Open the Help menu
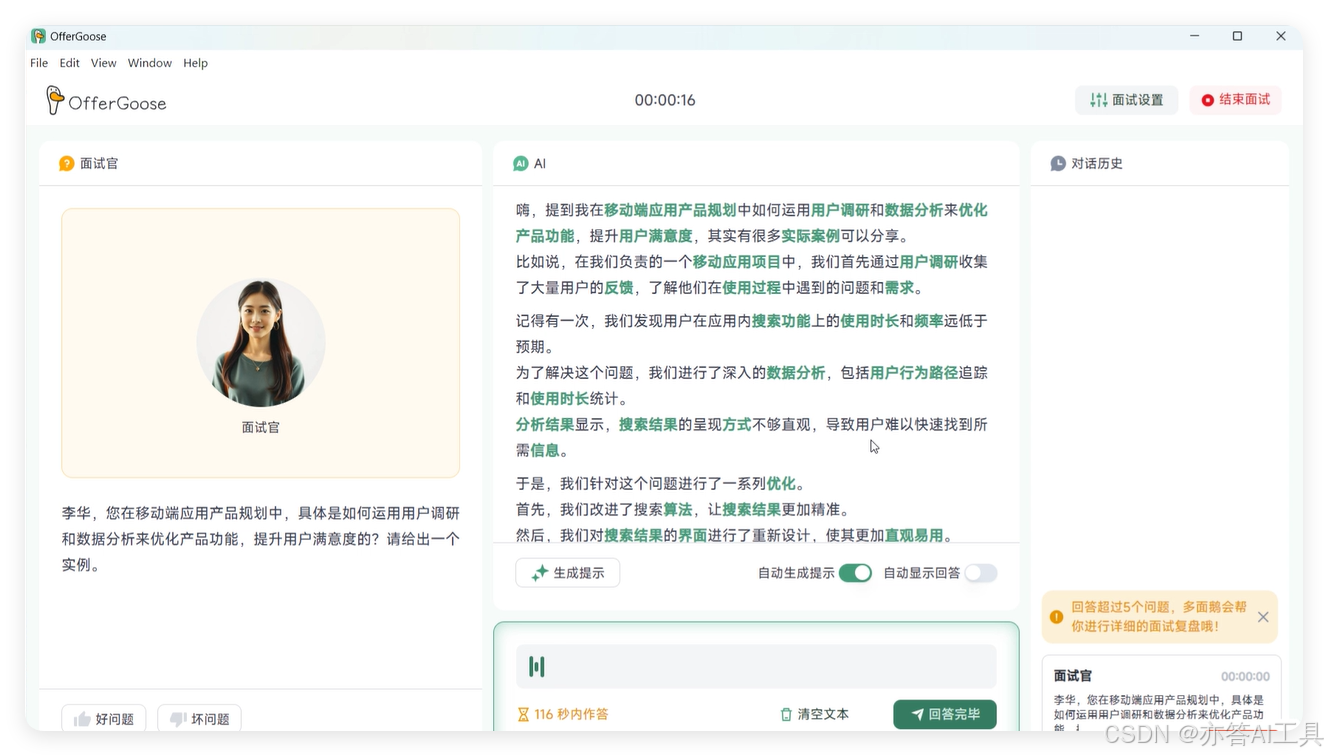Screen dimensions: 1328x756 click(195, 62)
